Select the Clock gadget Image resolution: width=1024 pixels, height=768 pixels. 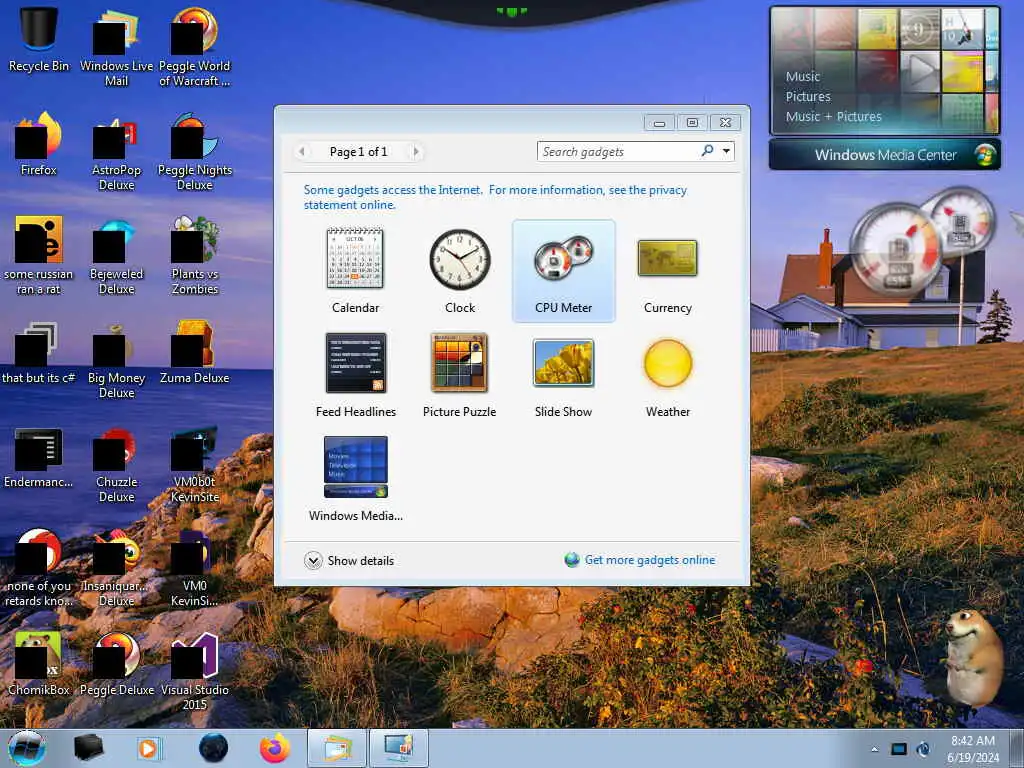(x=460, y=270)
